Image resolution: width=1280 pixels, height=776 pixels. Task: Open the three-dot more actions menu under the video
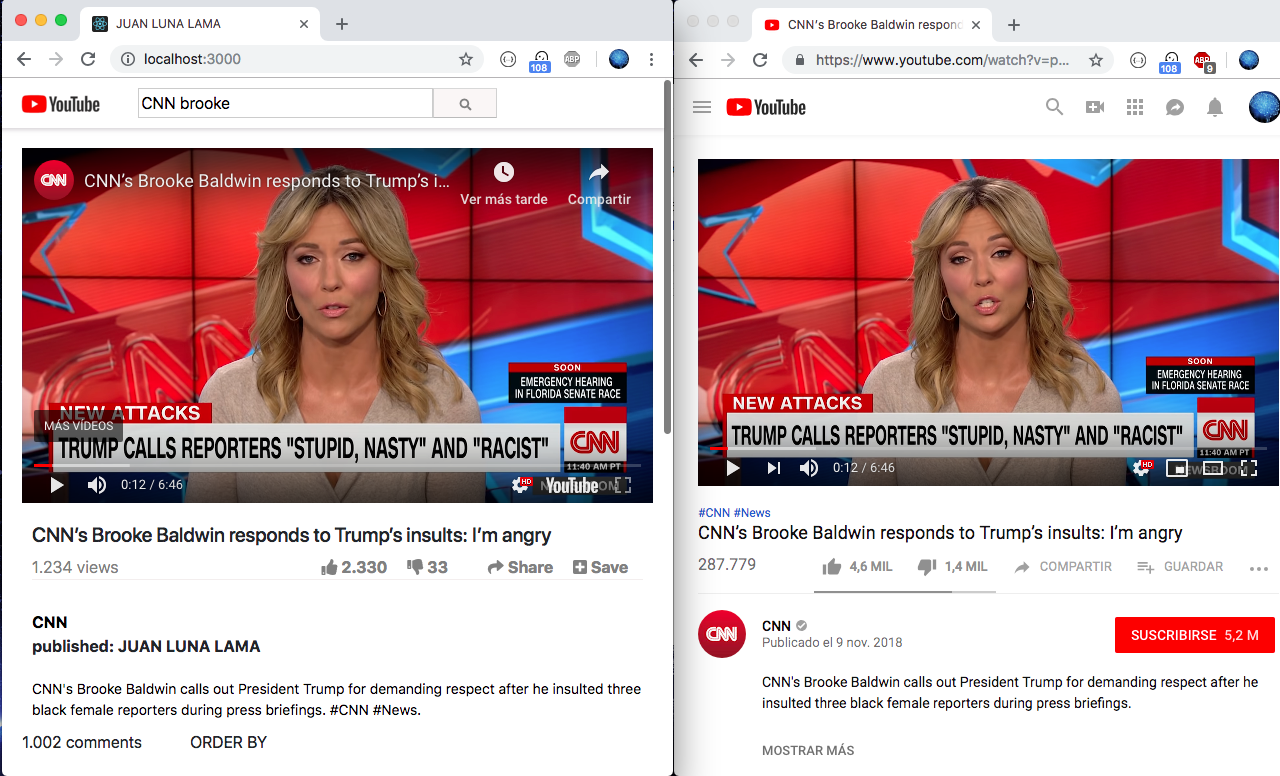point(1259,568)
